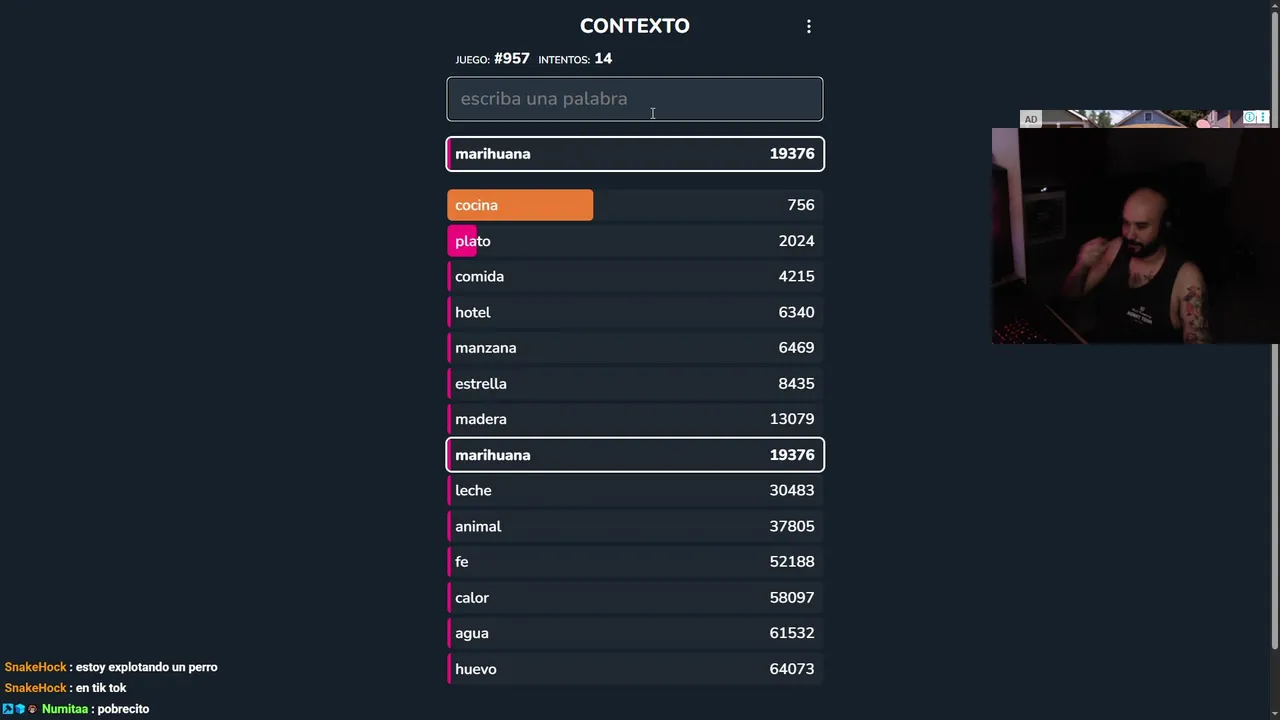Select the orange 'cocina' guess row
Viewport: 1280px width, 720px height.
pos(635,205)
